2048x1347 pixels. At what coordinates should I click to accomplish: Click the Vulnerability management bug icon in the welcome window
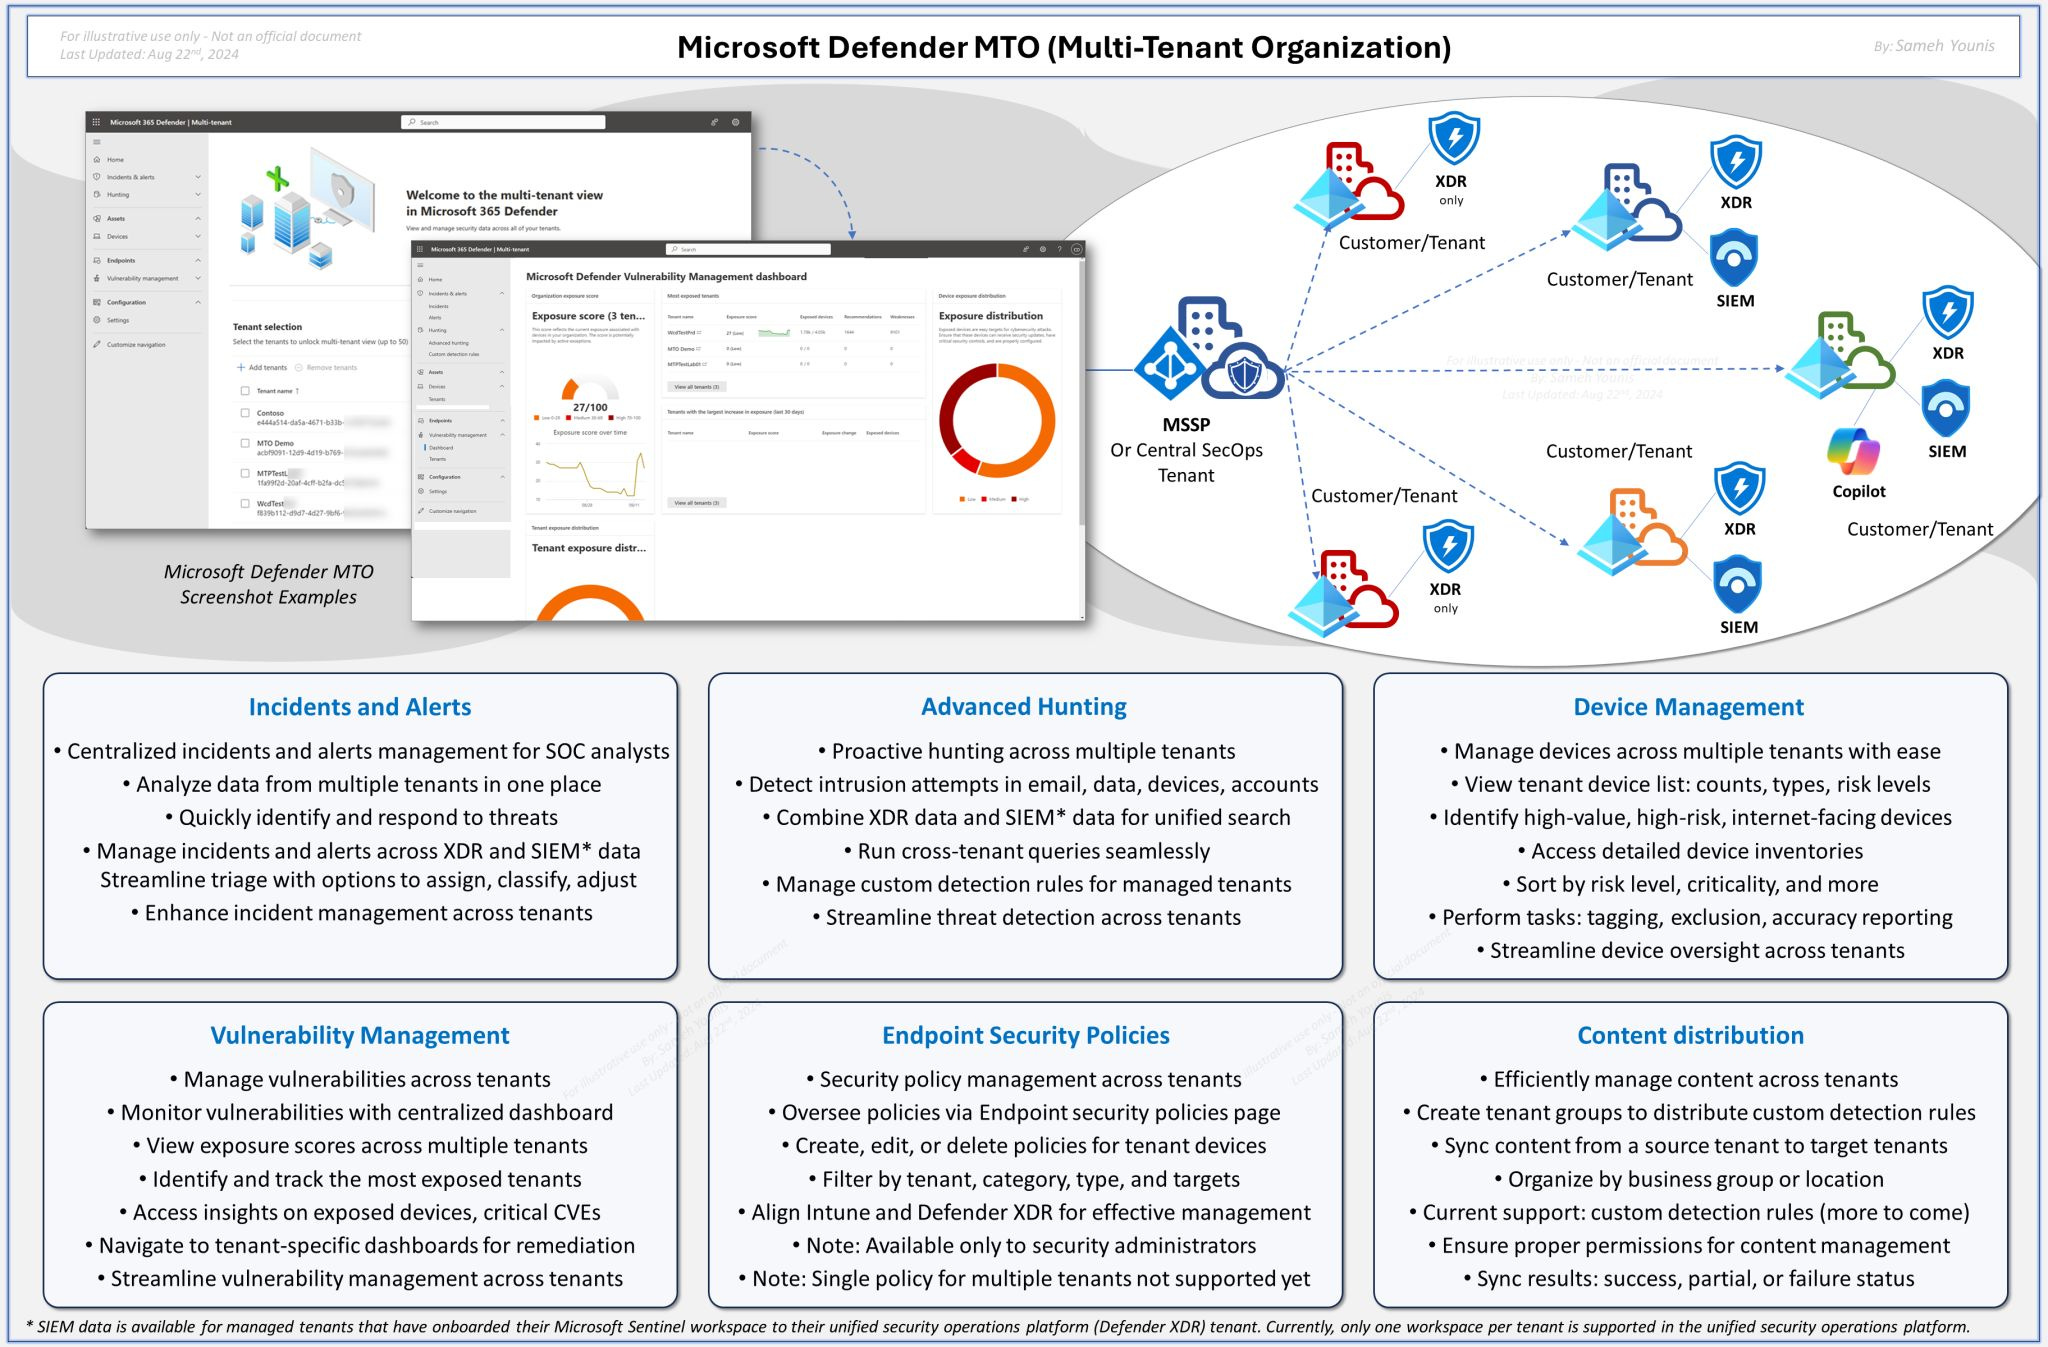coord(97,278)
